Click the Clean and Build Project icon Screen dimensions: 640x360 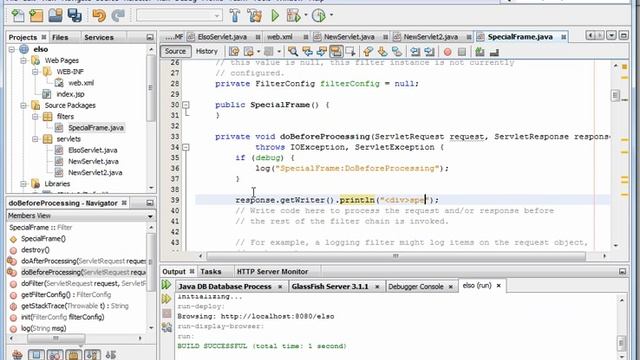(x=254, y=16)
